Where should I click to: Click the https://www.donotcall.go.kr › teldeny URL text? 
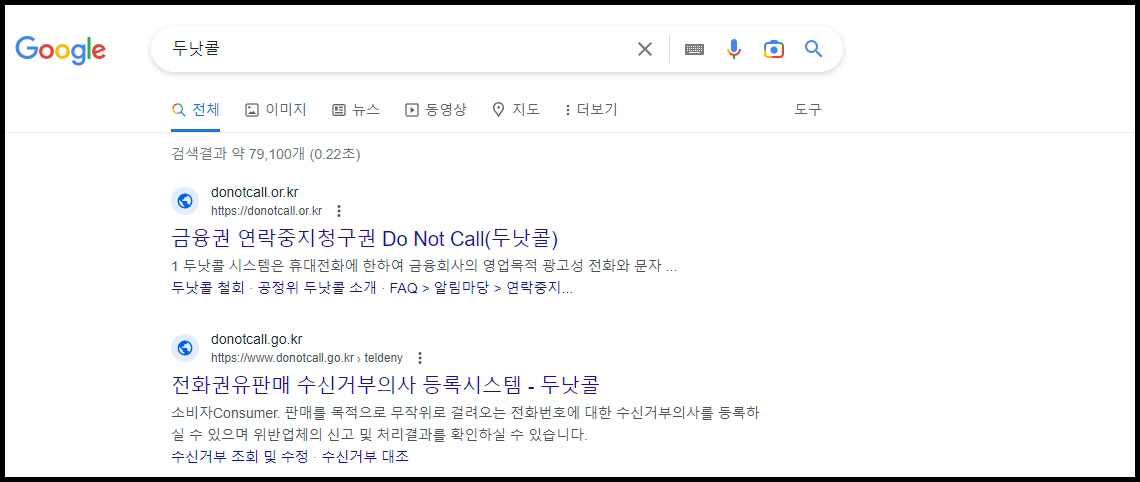click(307, 358)
